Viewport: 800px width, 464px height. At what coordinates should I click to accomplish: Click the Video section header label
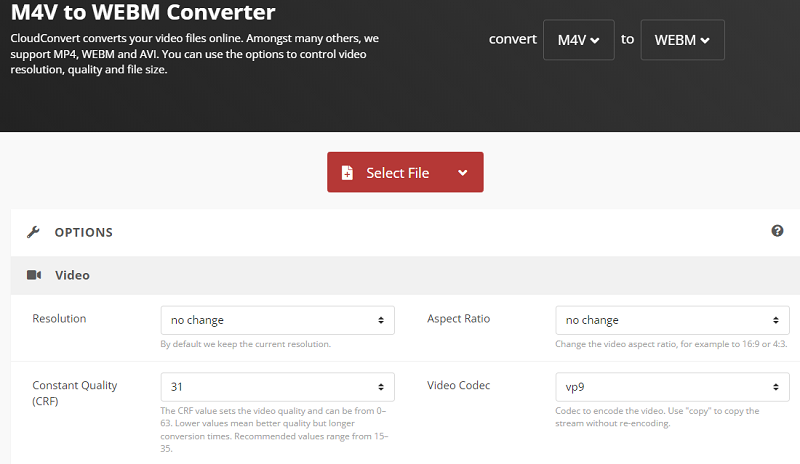point(72,275)
